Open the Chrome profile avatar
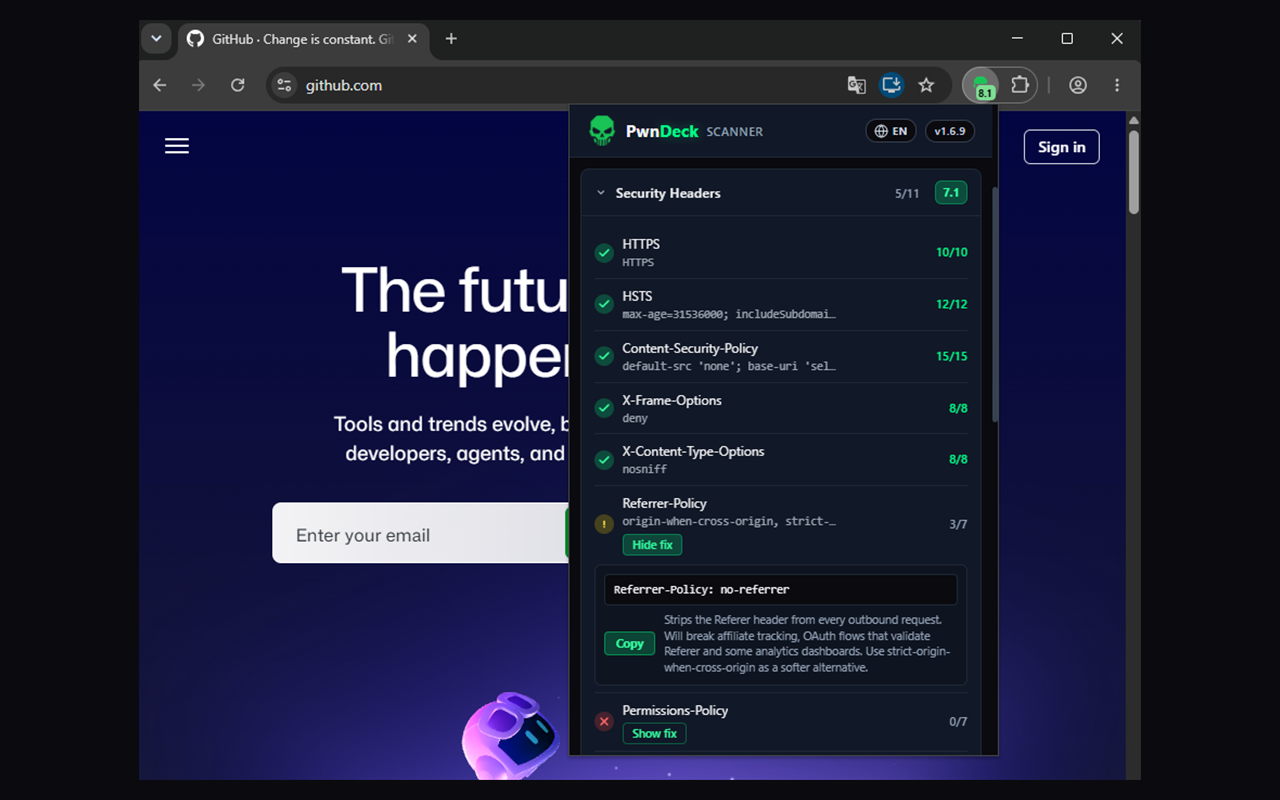This screenshot has height=800, width=1280. 1078,85
